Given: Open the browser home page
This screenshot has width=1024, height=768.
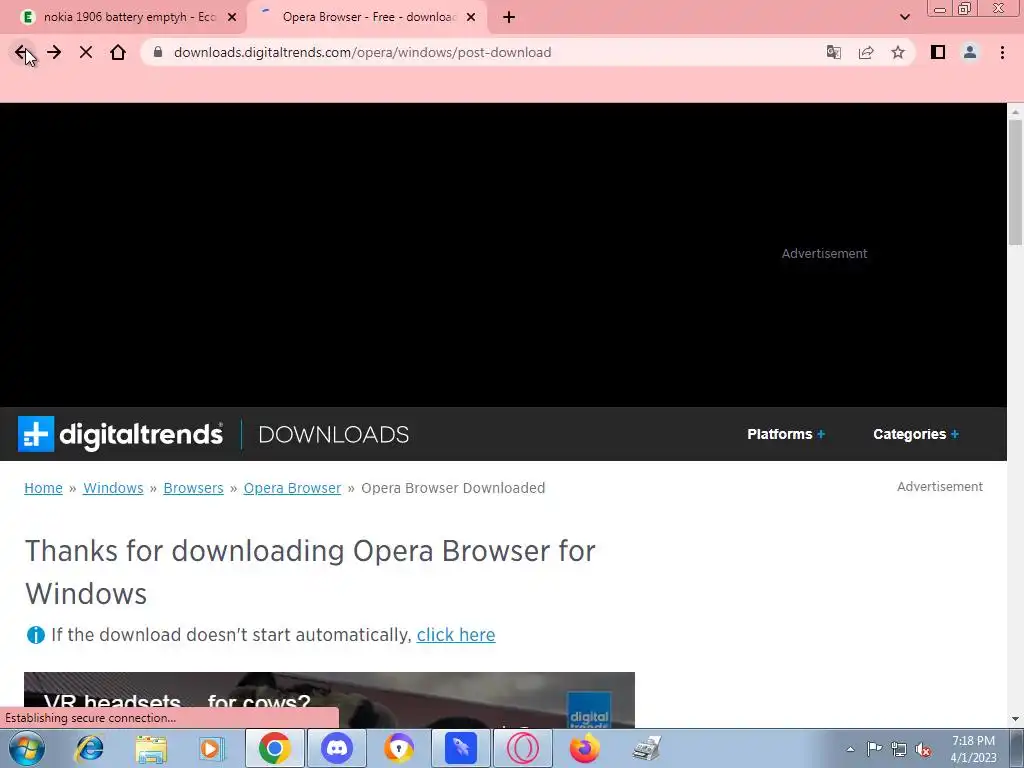Looking at the screenshot, I should point(118,52).
